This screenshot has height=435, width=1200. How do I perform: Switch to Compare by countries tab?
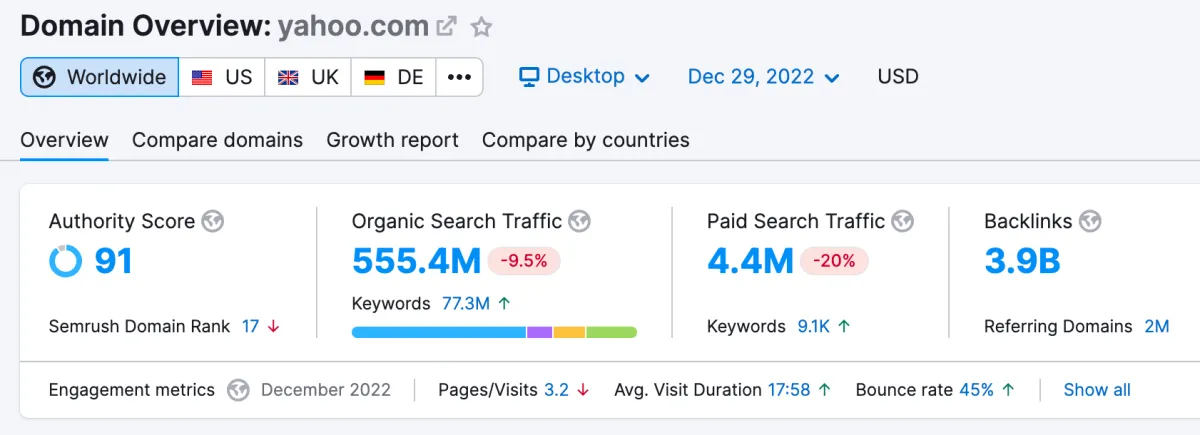tap(586, 140)
